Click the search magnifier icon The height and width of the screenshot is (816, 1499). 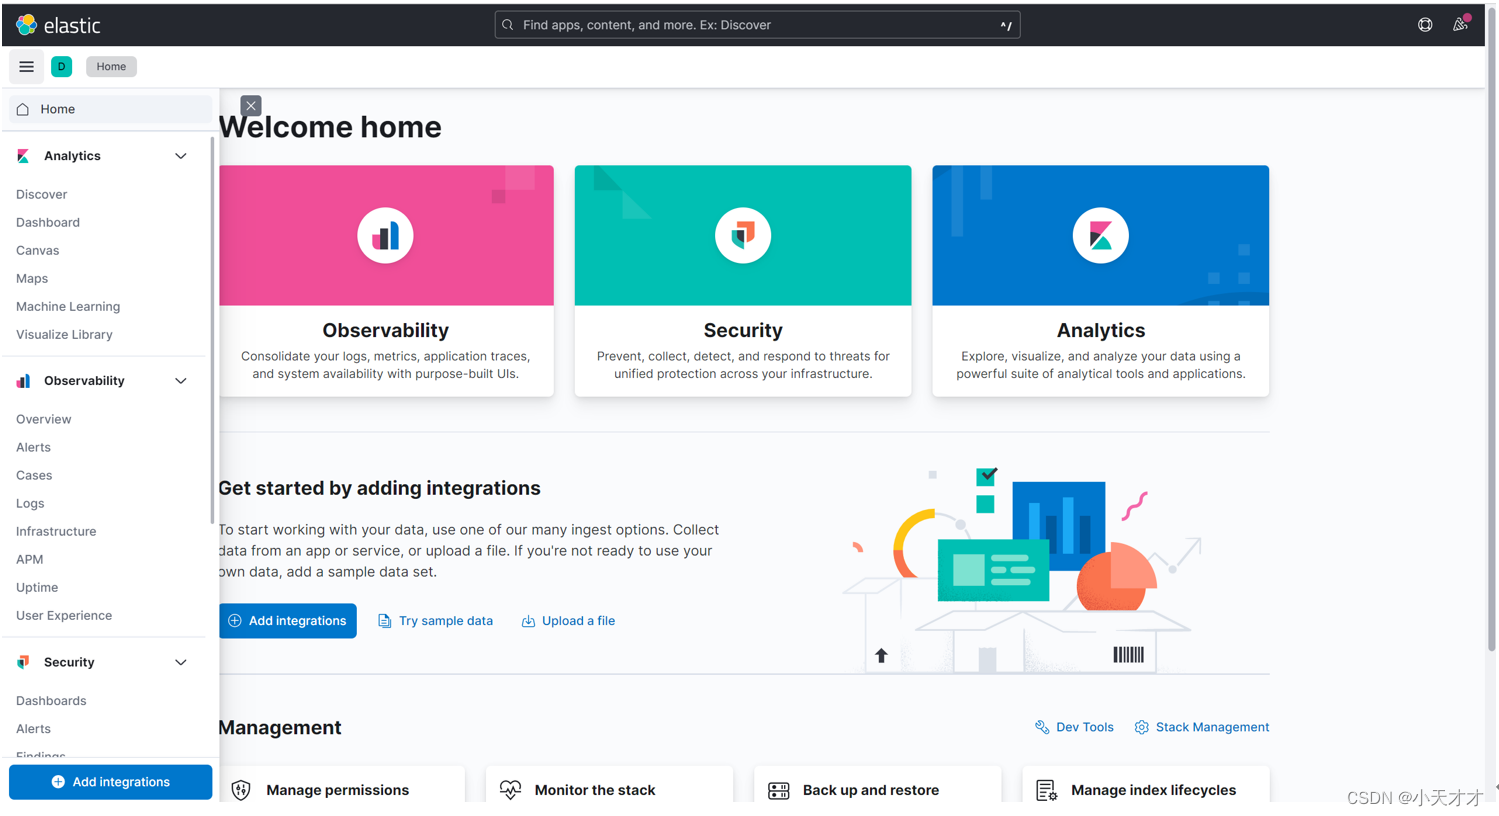[x=508, y=25]
